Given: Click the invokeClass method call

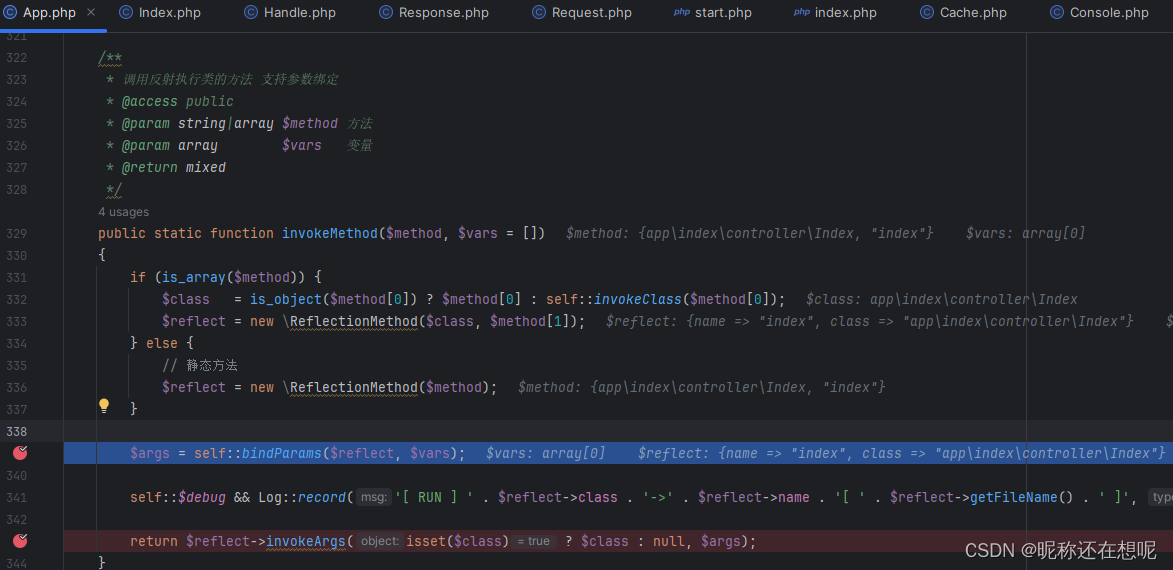Looking at the screenshot, I should coord(638,299).
